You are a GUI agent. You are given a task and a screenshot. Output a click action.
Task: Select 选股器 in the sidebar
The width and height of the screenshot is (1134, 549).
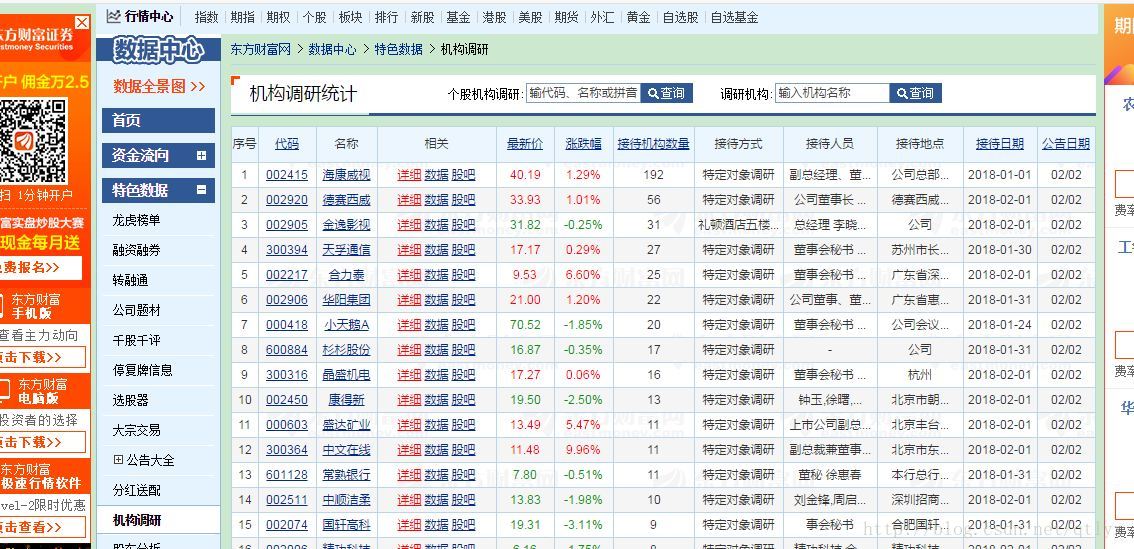[x=131, y=400]
